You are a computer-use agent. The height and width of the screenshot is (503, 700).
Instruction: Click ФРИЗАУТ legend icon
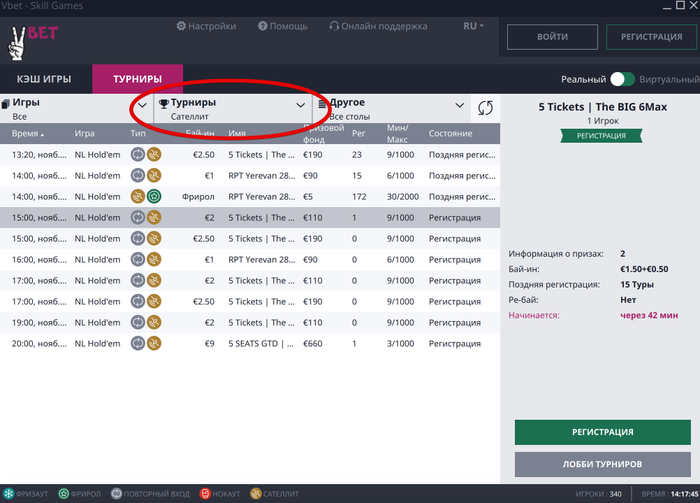pyautogui.click(x=8, y=494)
